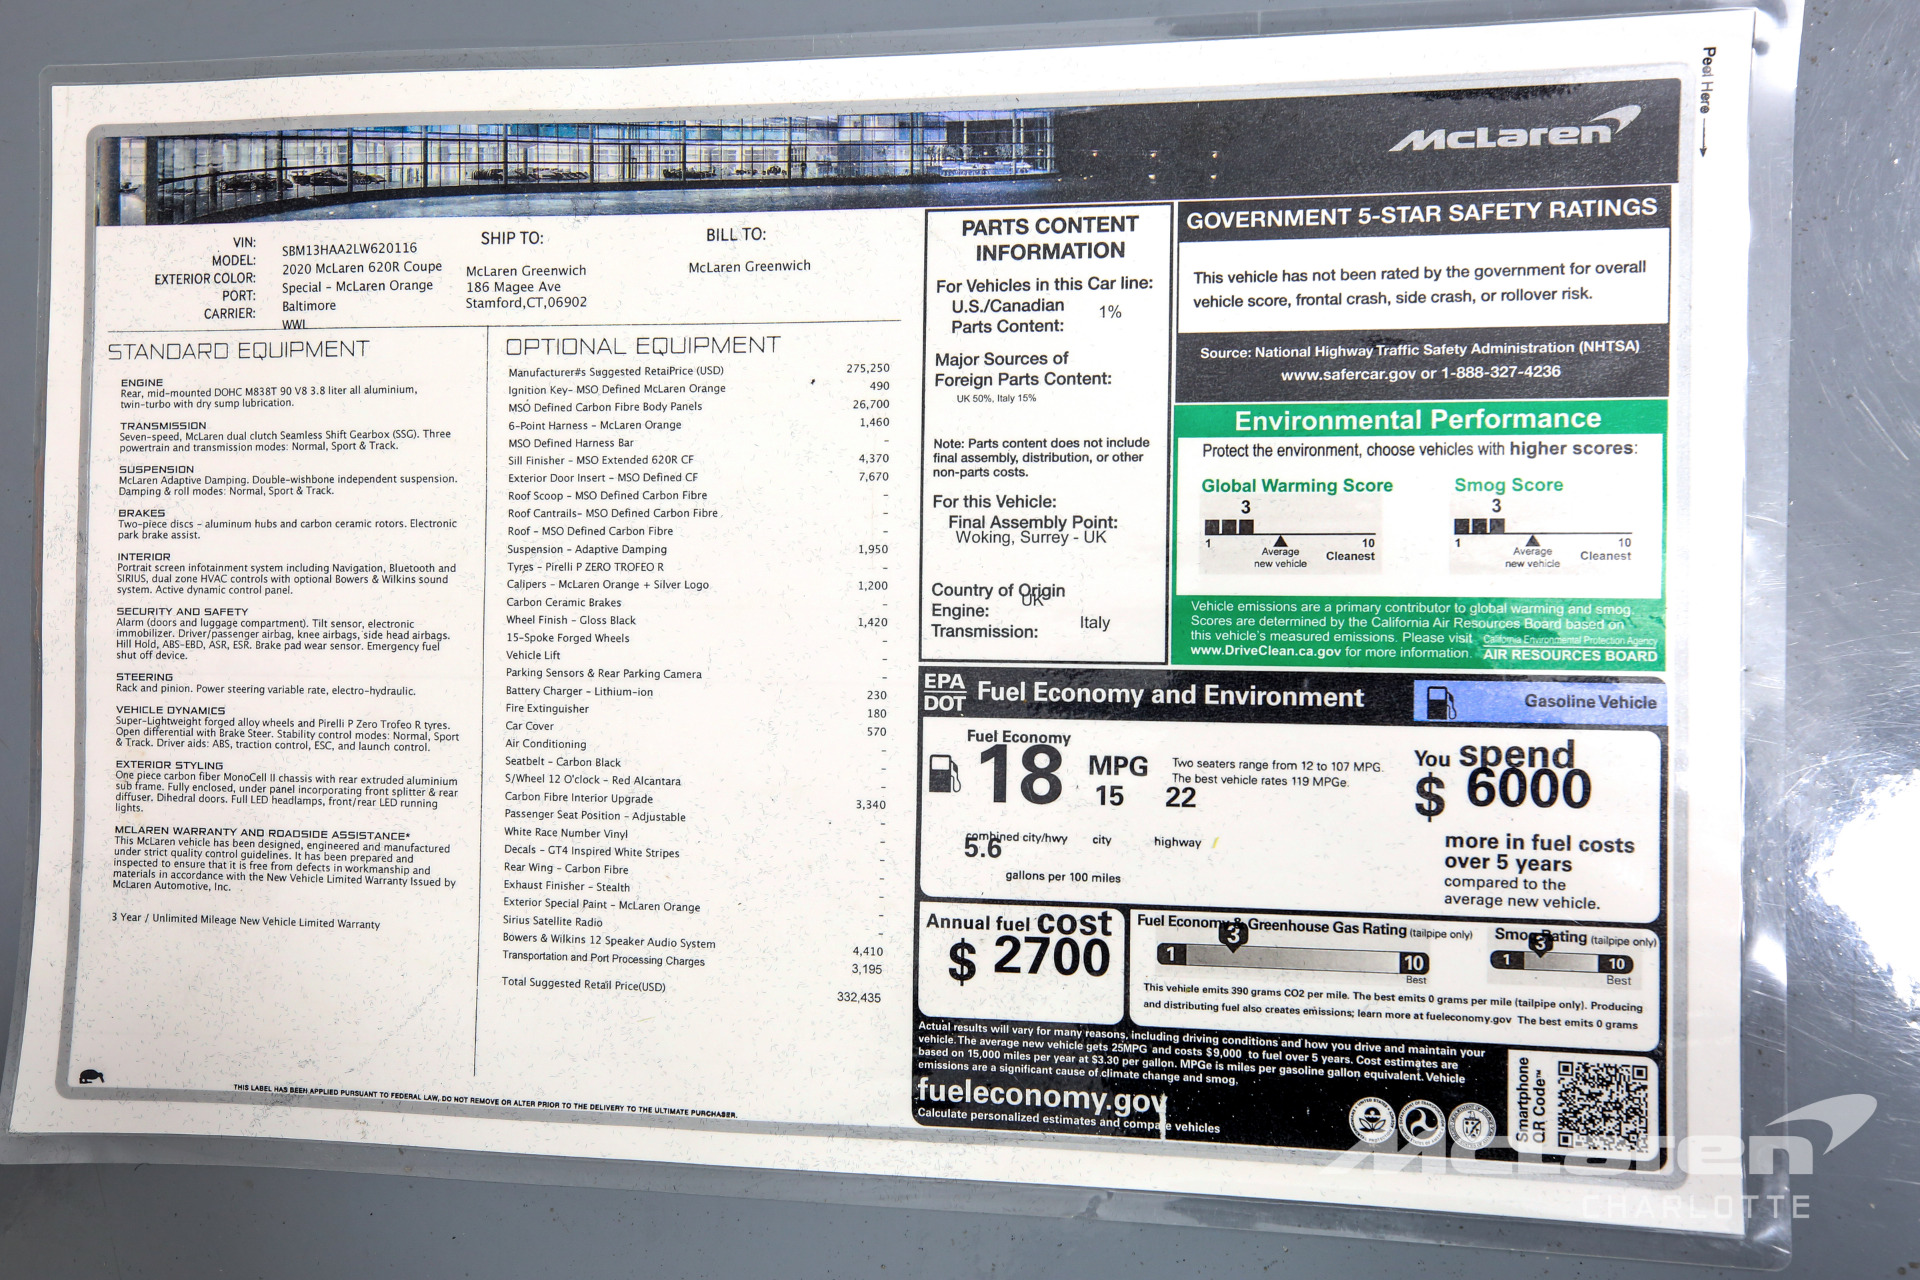This screenshot has height=1280, width=1920.
Task: Click the DOT triskelion seal
Action: point(1423,1124)
